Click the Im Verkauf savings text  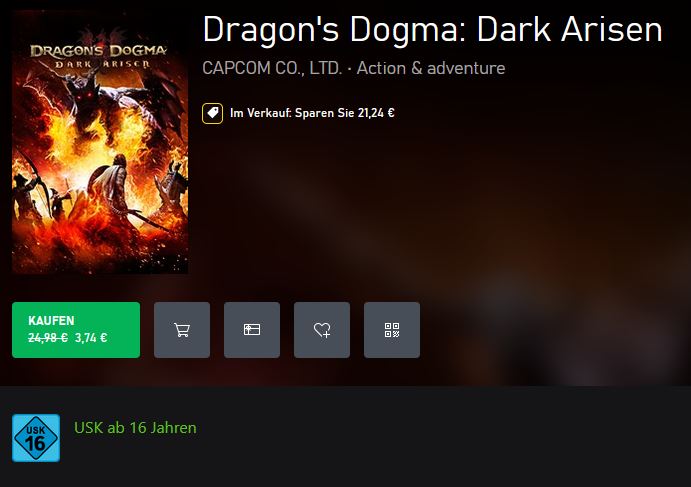click(x=312, y=113)
